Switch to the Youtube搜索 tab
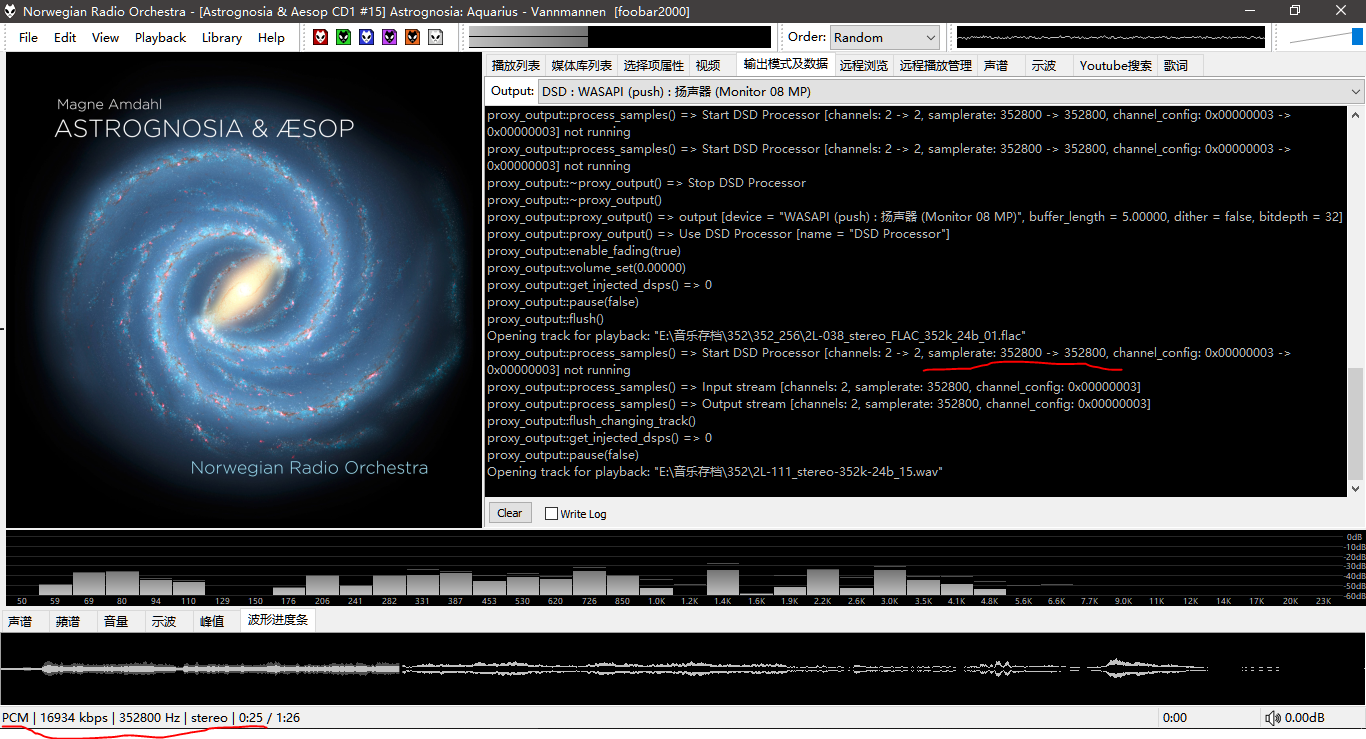The width and height of the screenshot is (1366, 739). [1115, 65]
